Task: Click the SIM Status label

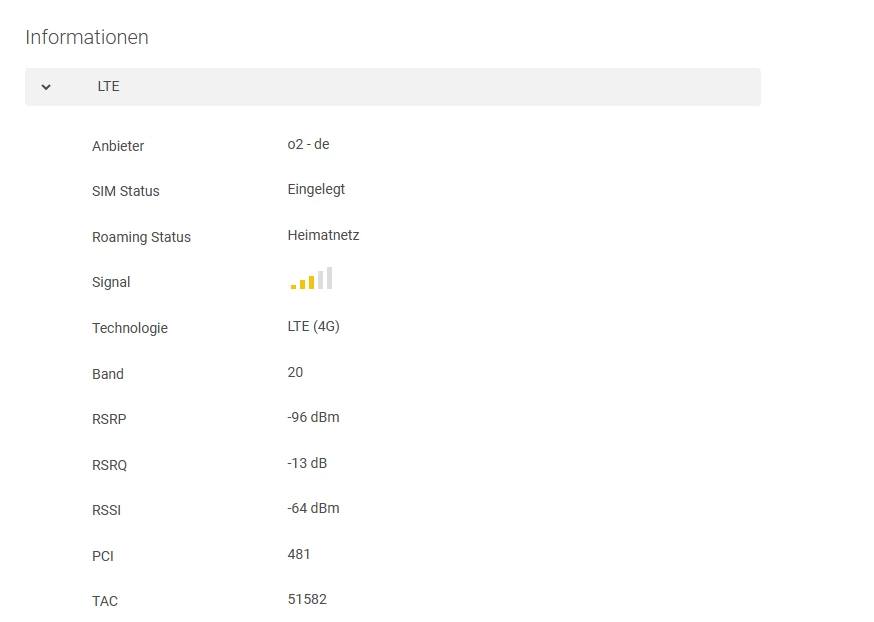Action: (126, 191)
